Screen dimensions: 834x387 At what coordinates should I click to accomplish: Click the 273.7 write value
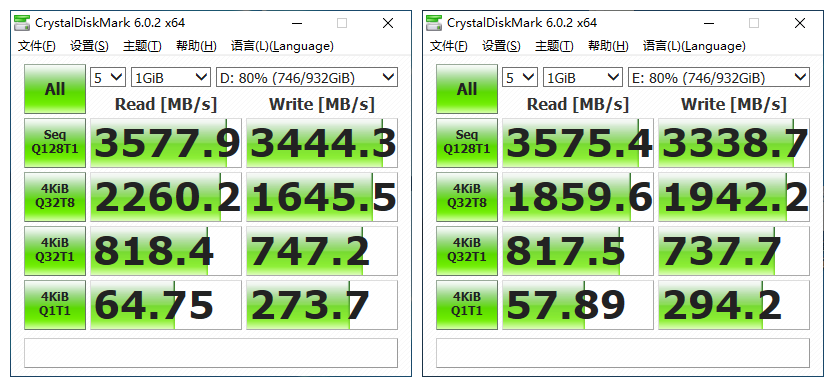coord(322,305)
